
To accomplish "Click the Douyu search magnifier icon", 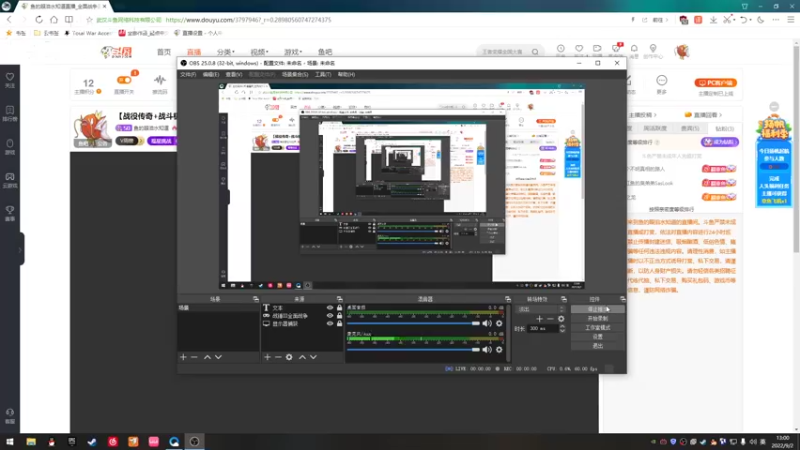I will point(535,52).
